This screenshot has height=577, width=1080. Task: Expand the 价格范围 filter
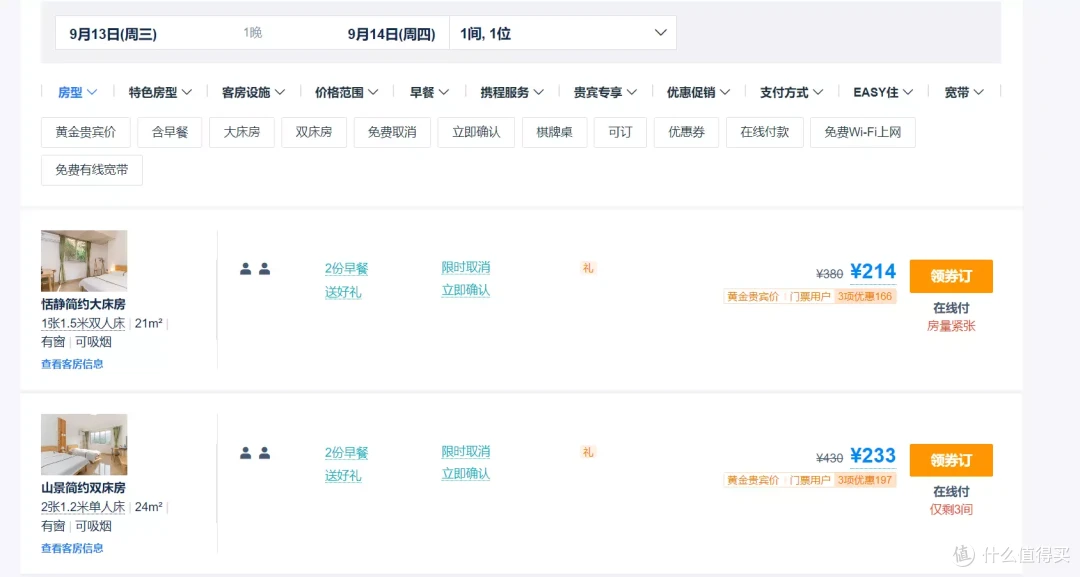(346, 92)
